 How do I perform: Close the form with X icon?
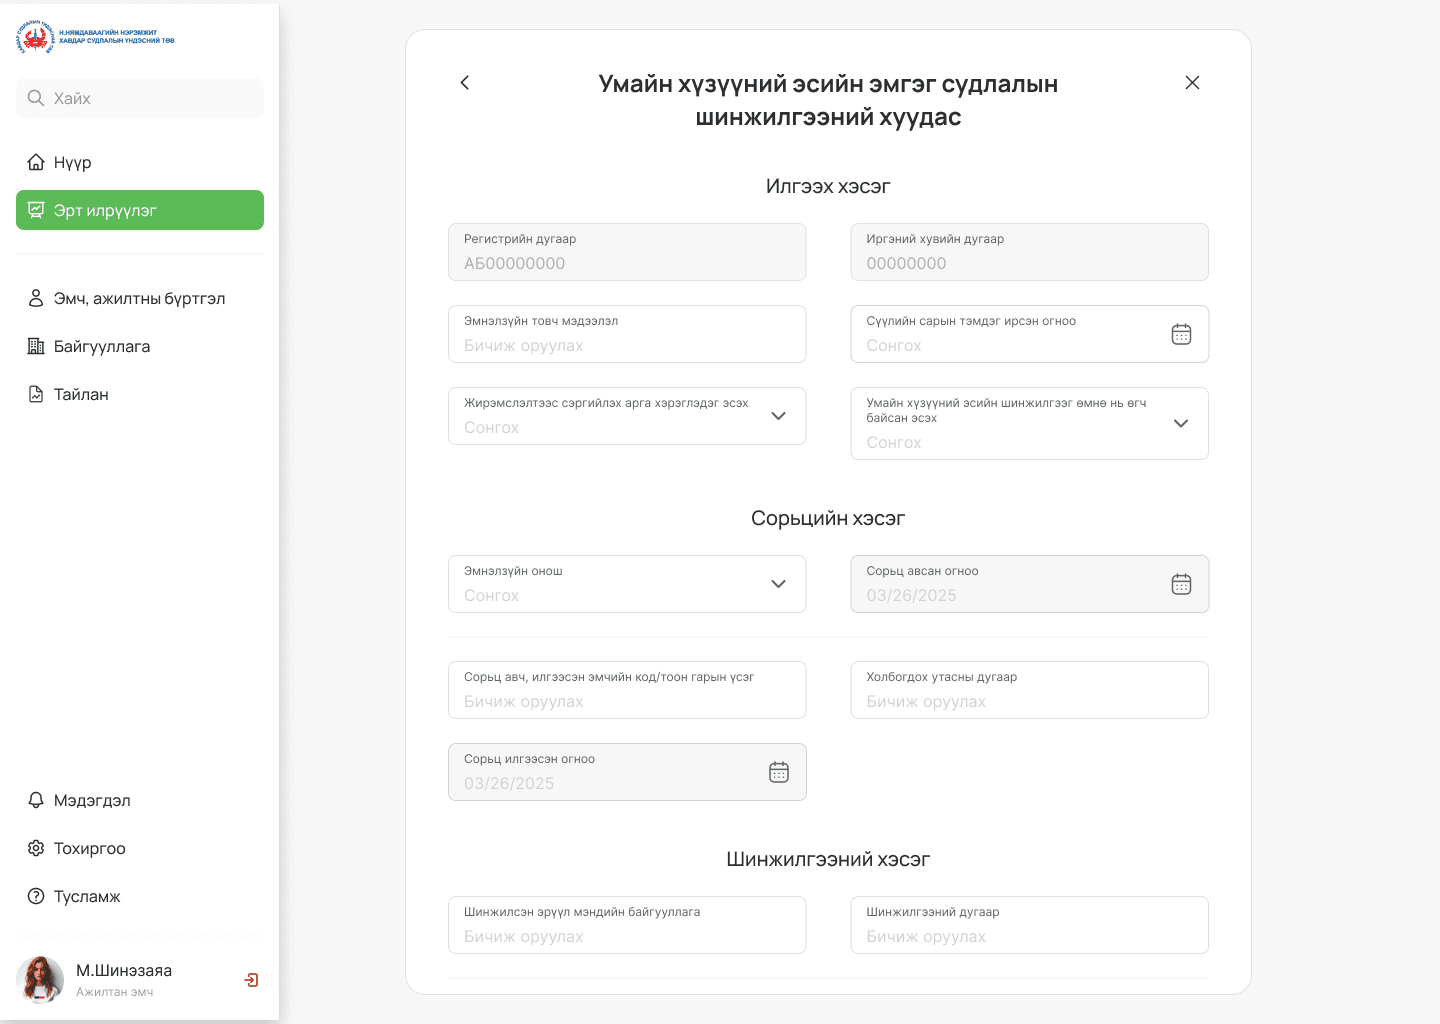point(1192,83)
